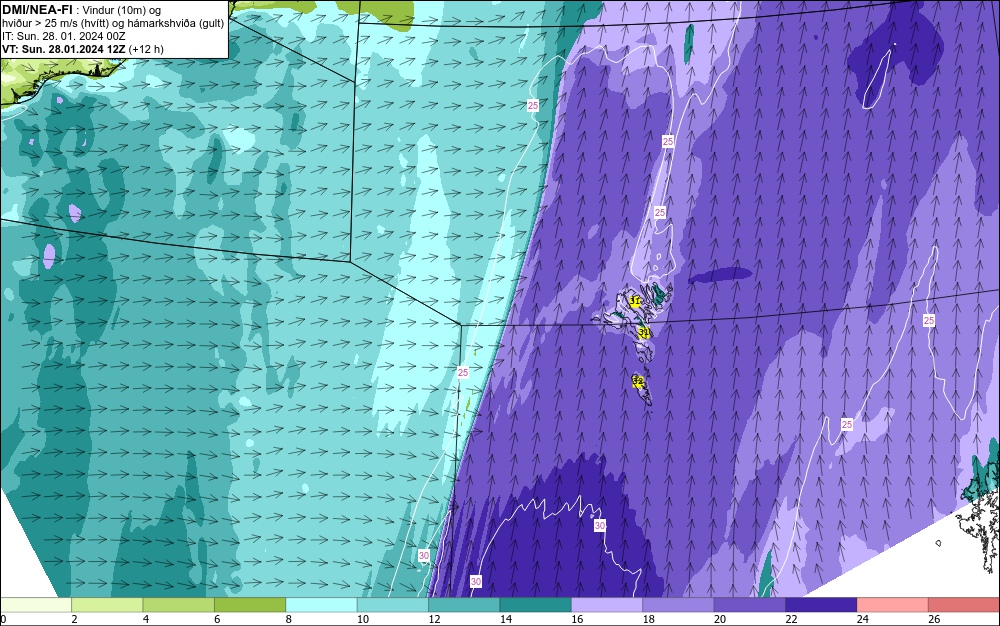The image size is (1000, 626).
Task: Click the legend scale number 14
Action: click(x=506, y=619)
